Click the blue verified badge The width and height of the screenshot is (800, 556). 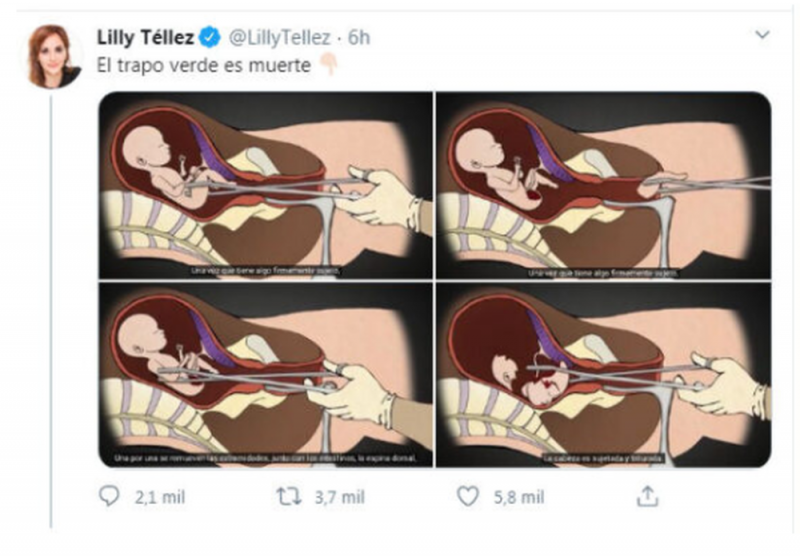coord(210,38)
